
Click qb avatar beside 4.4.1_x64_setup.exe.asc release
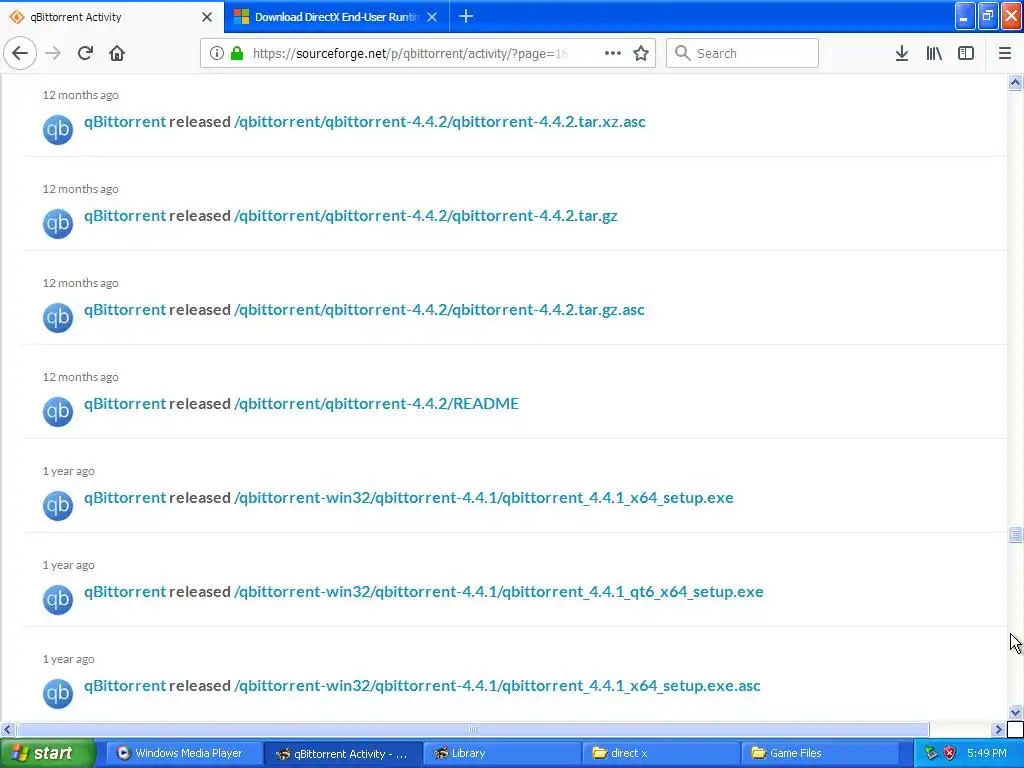point(57,693)
